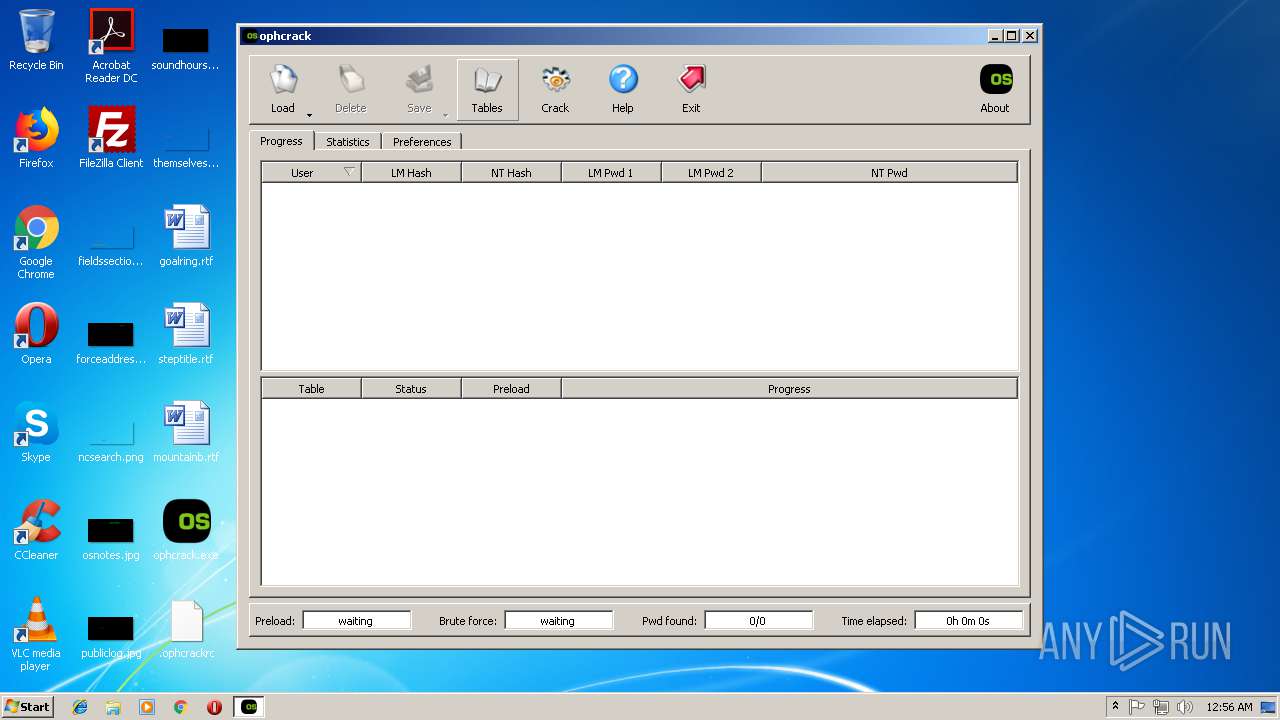
Task: Select the .ophcrackrc file icon
Action: [x=186, y=628]
